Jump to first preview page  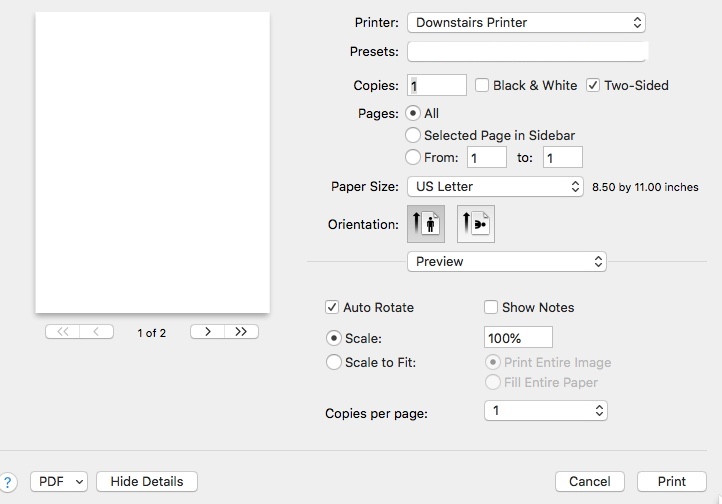(x=63, y=331)
